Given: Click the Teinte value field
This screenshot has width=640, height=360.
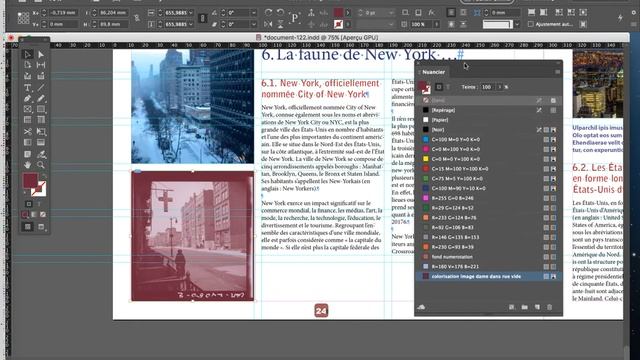Looking at the screenshot, I should tap(487, 87).
